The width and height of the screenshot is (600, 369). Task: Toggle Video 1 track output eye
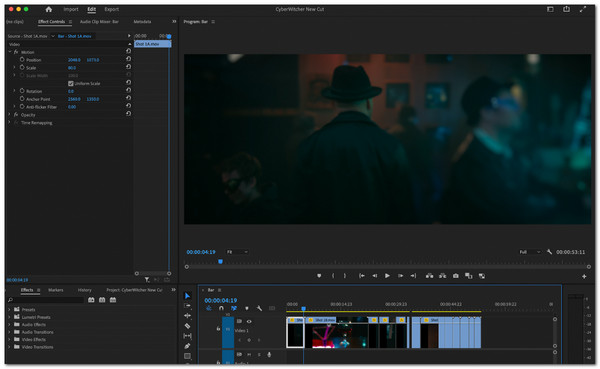coord(249,322)
